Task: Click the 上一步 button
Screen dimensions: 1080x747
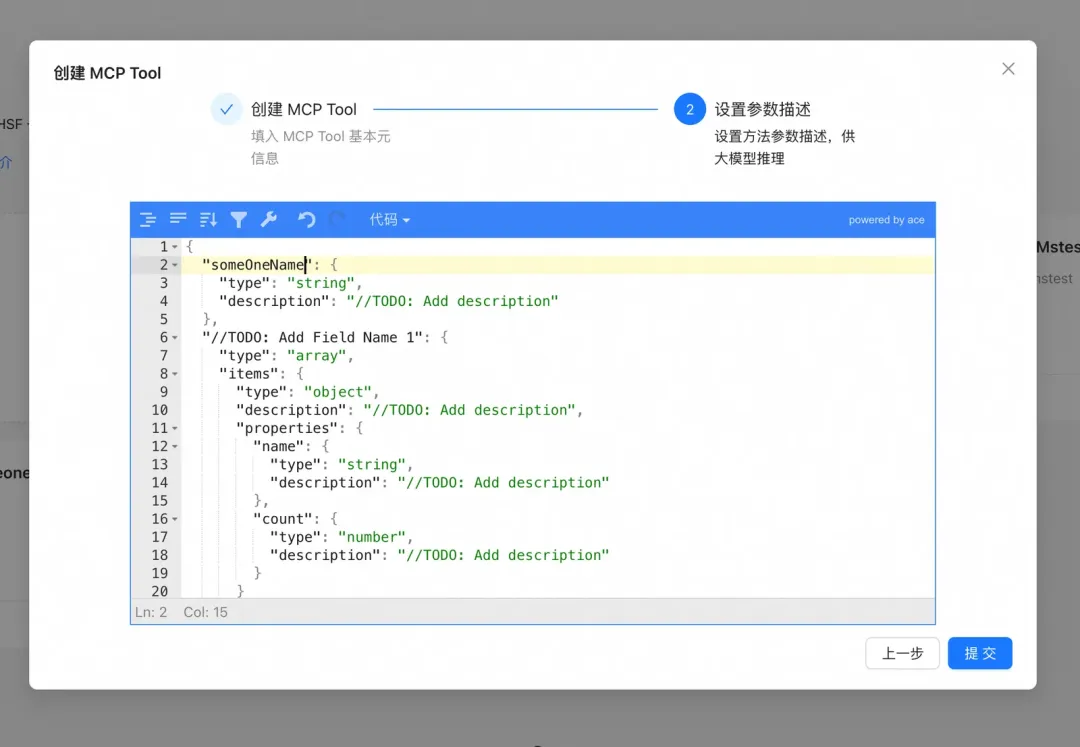Action: pos(902,653)
